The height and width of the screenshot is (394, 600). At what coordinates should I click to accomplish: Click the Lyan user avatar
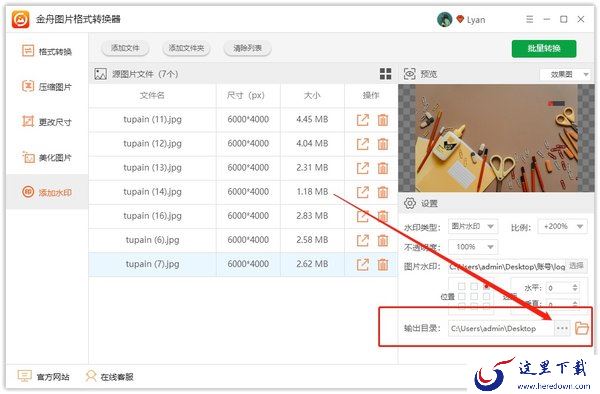click(x=445, y=19)
